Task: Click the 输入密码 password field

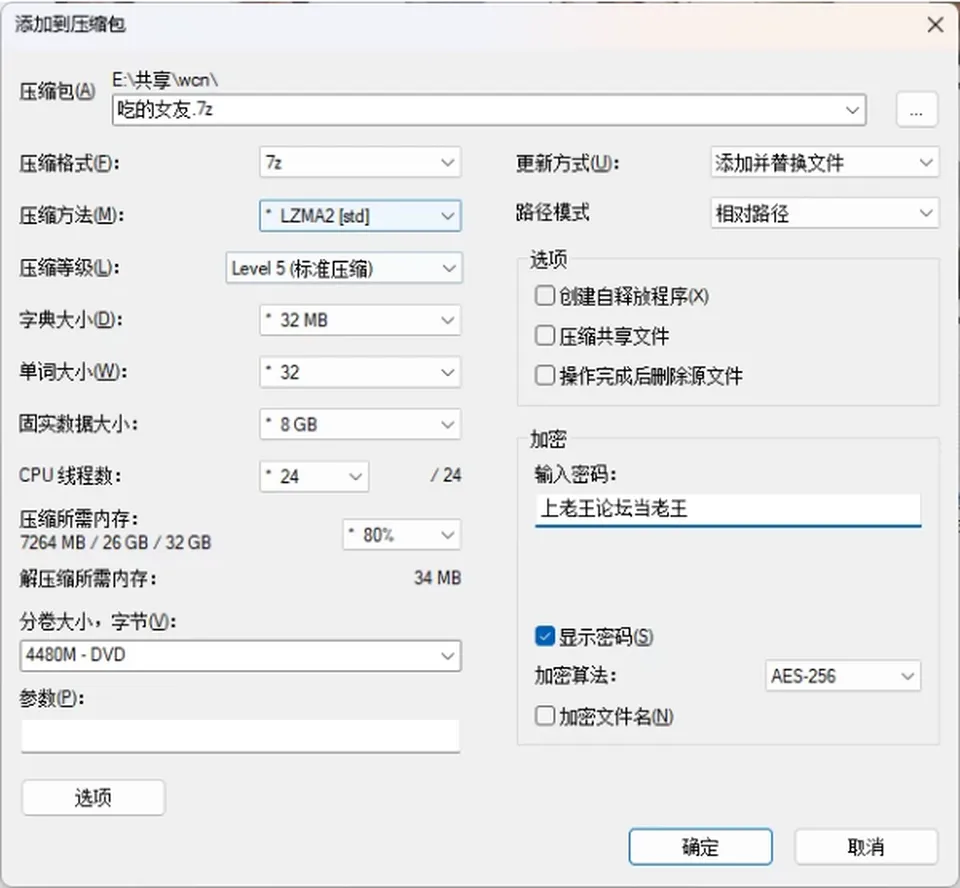Action: tap(728, 509)
